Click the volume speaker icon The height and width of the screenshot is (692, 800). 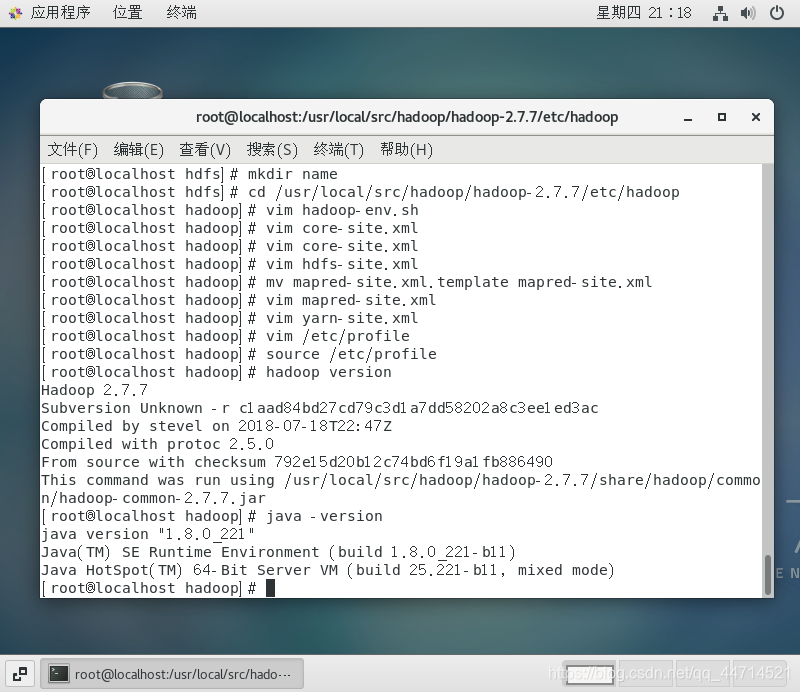click(x=748, y=13)
